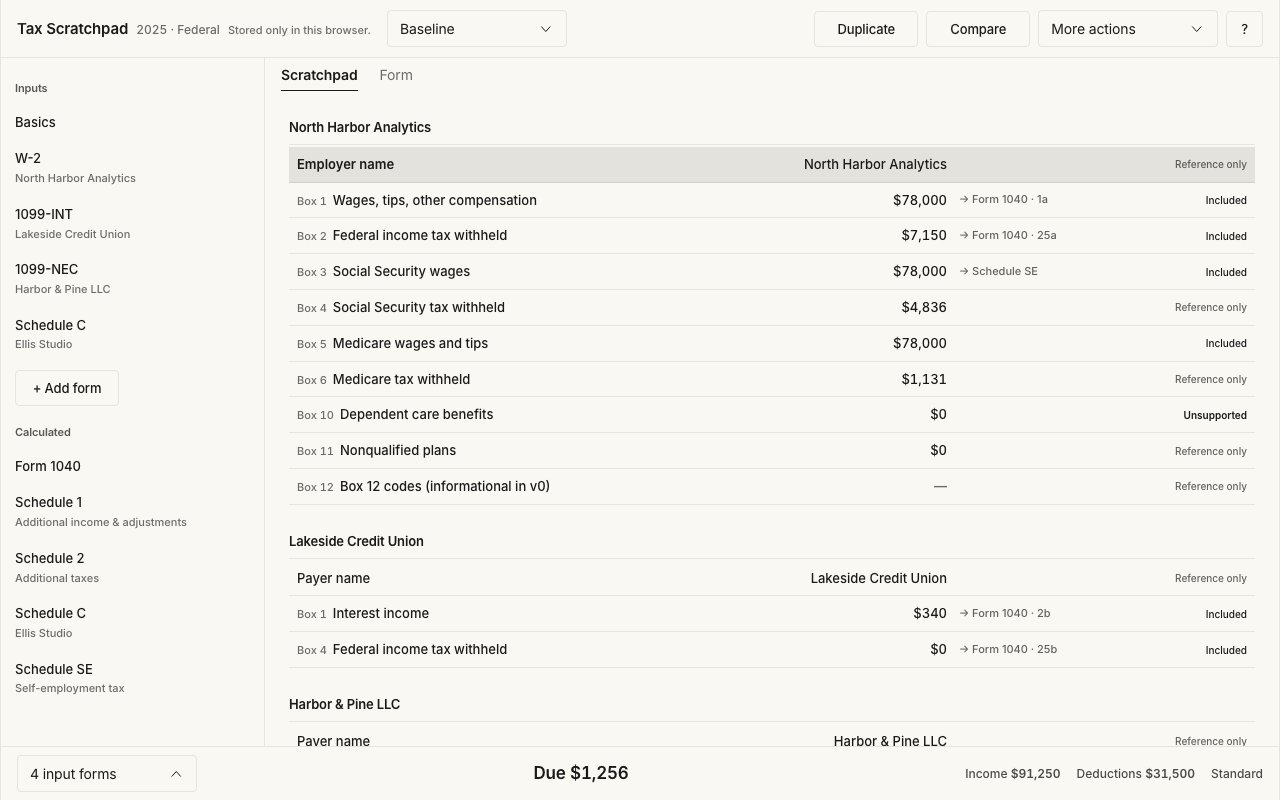Click the Unsupported status for Dependent care benefits

click(x=1215, y=415)
